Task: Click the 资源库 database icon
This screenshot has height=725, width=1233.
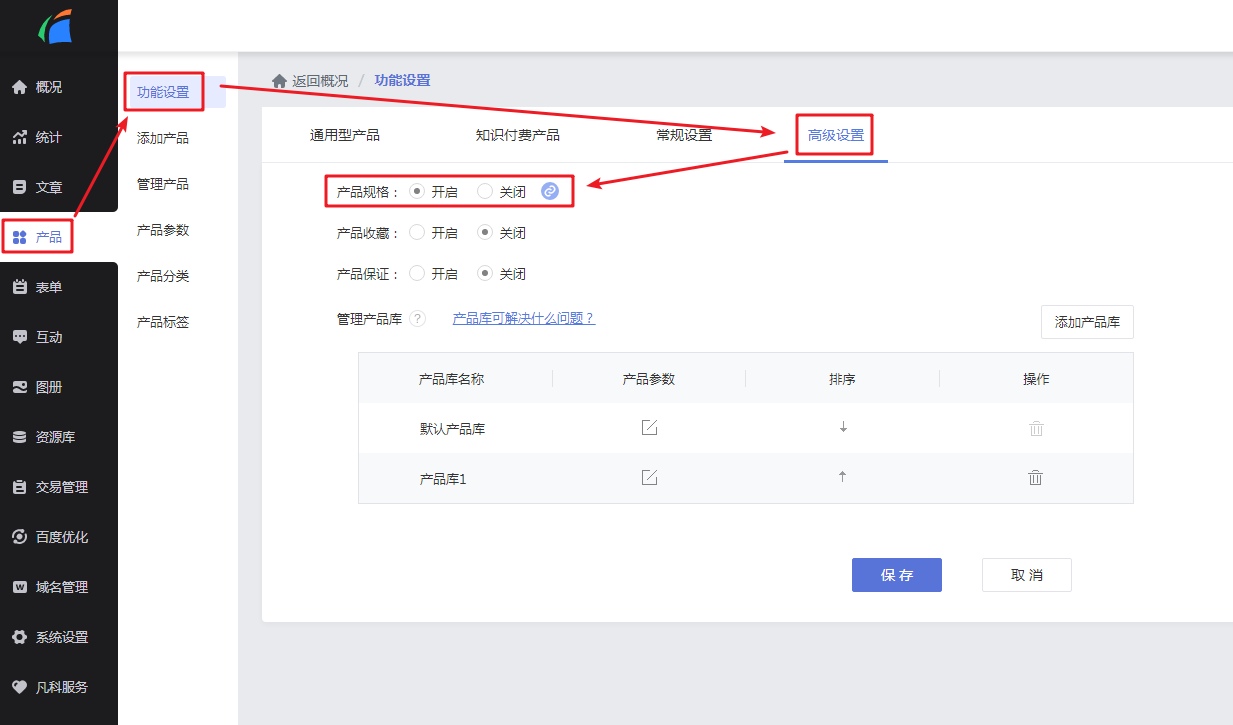Action: pyautogui.click(x=19, y=437)
